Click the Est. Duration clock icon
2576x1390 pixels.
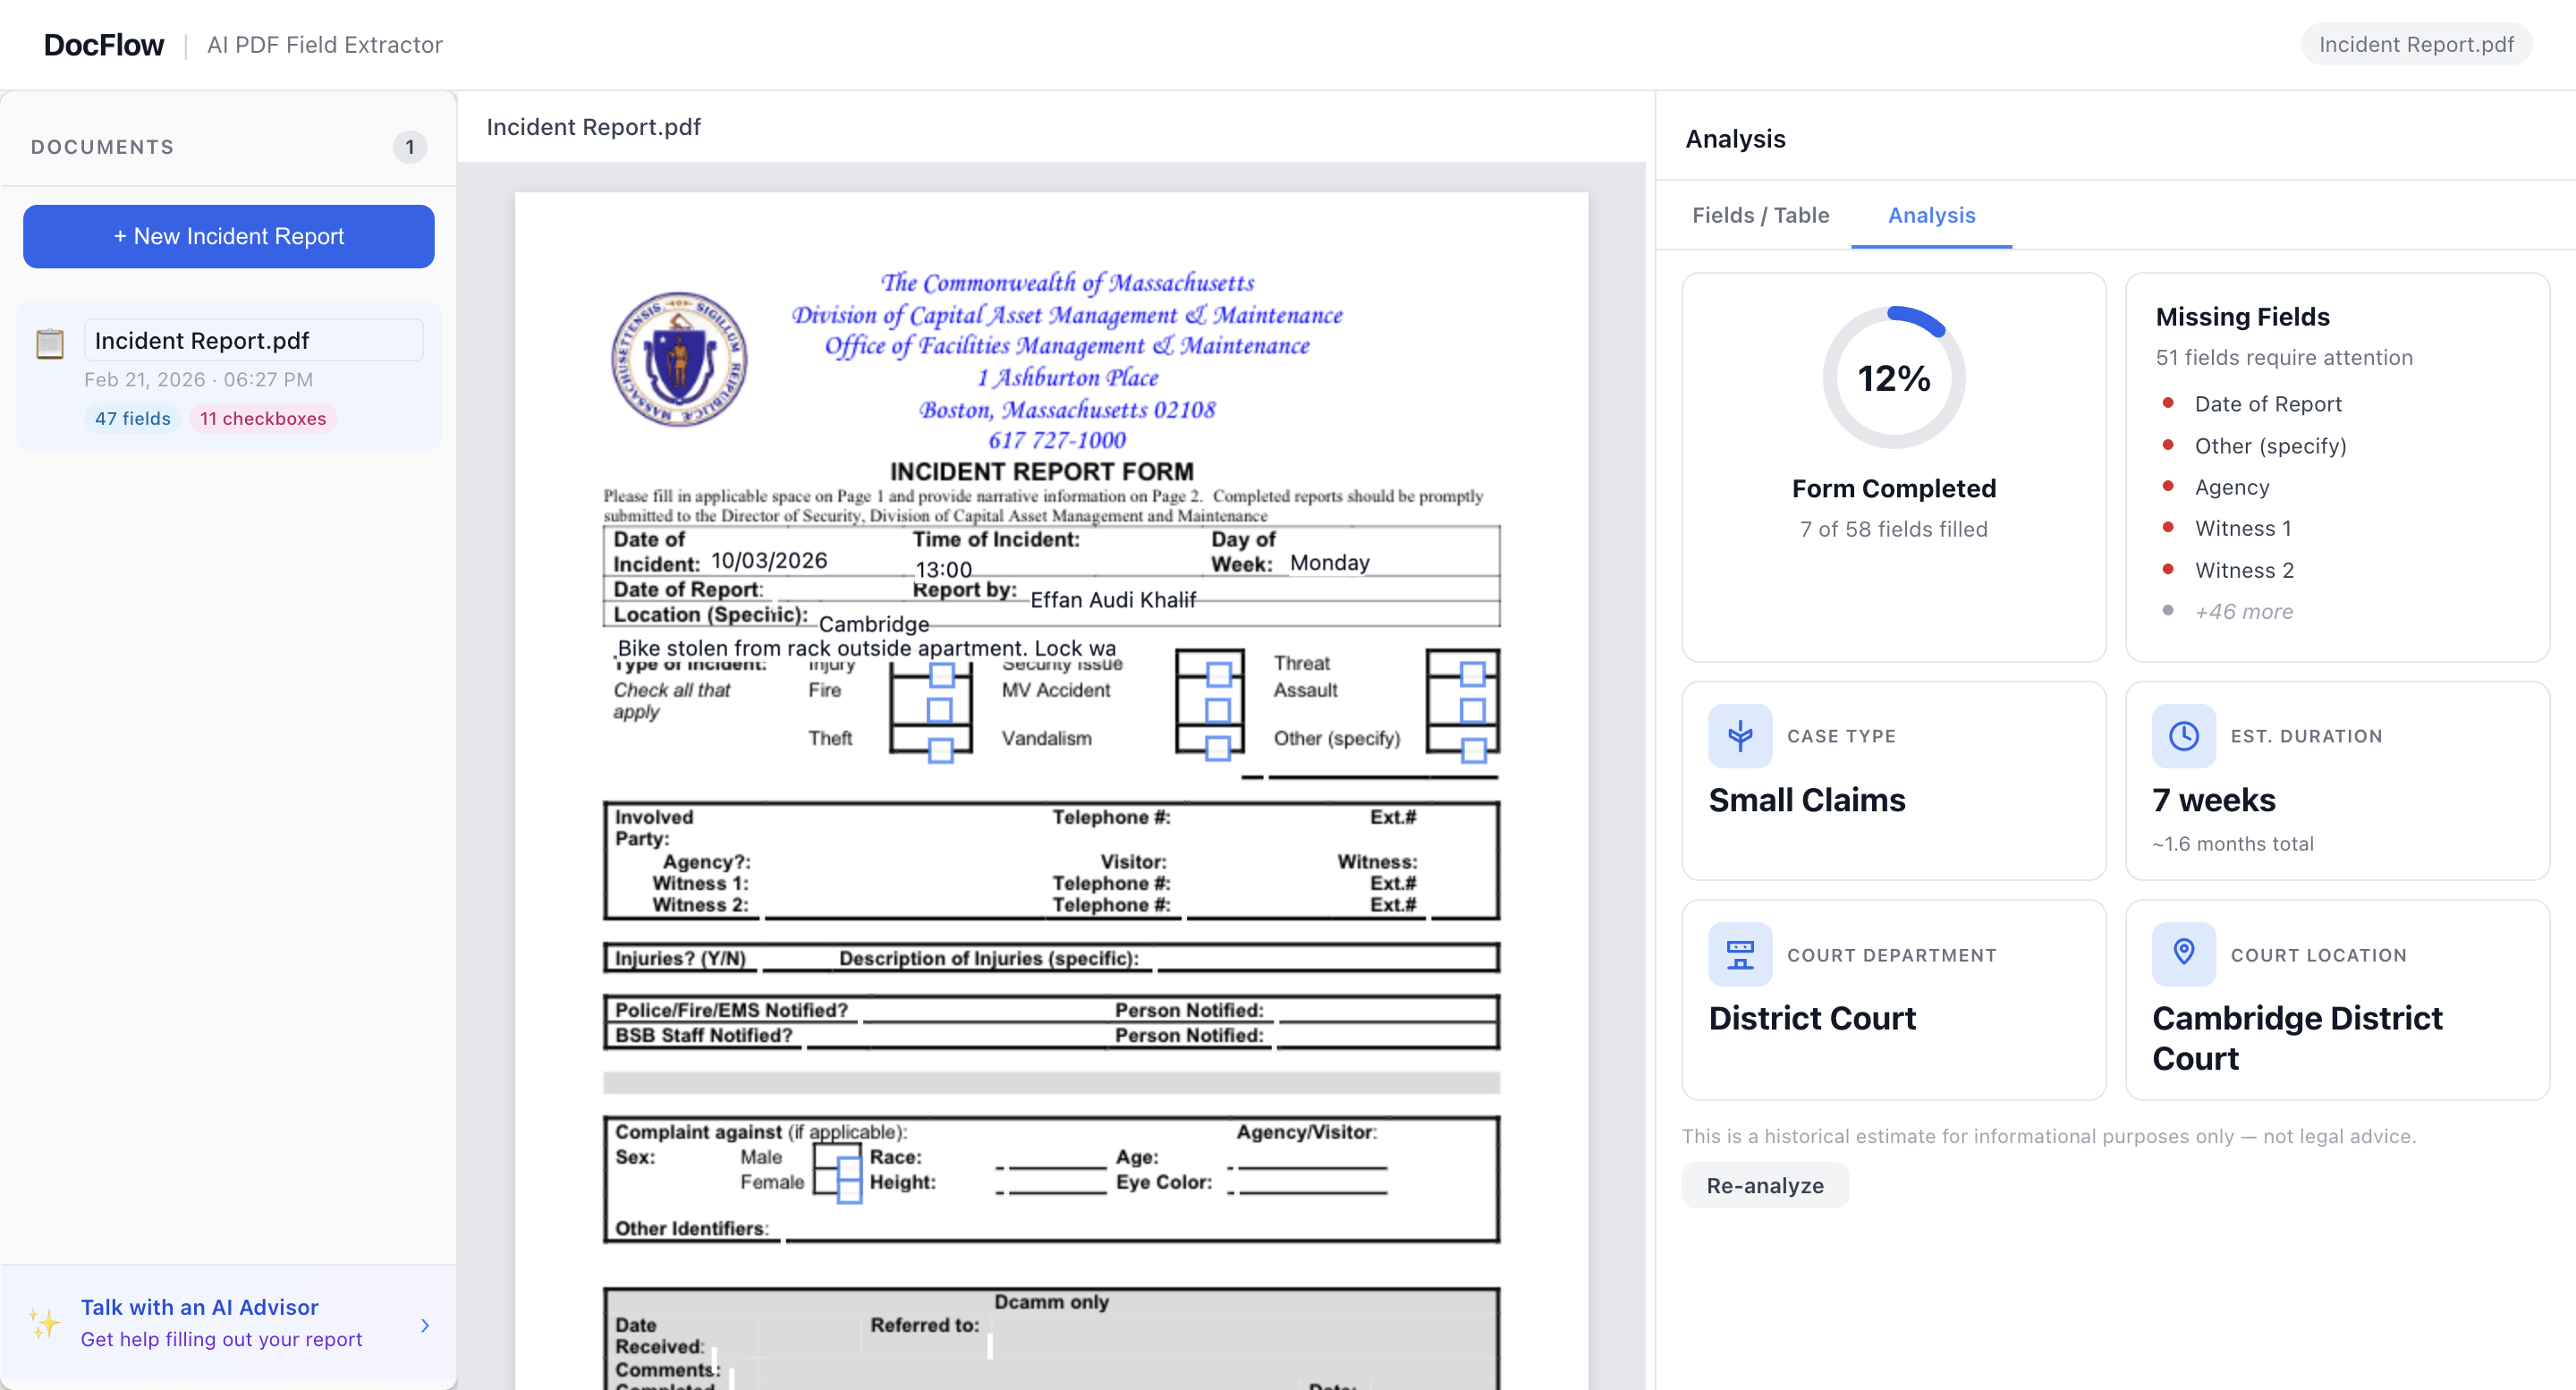(x=2183, y=736)
